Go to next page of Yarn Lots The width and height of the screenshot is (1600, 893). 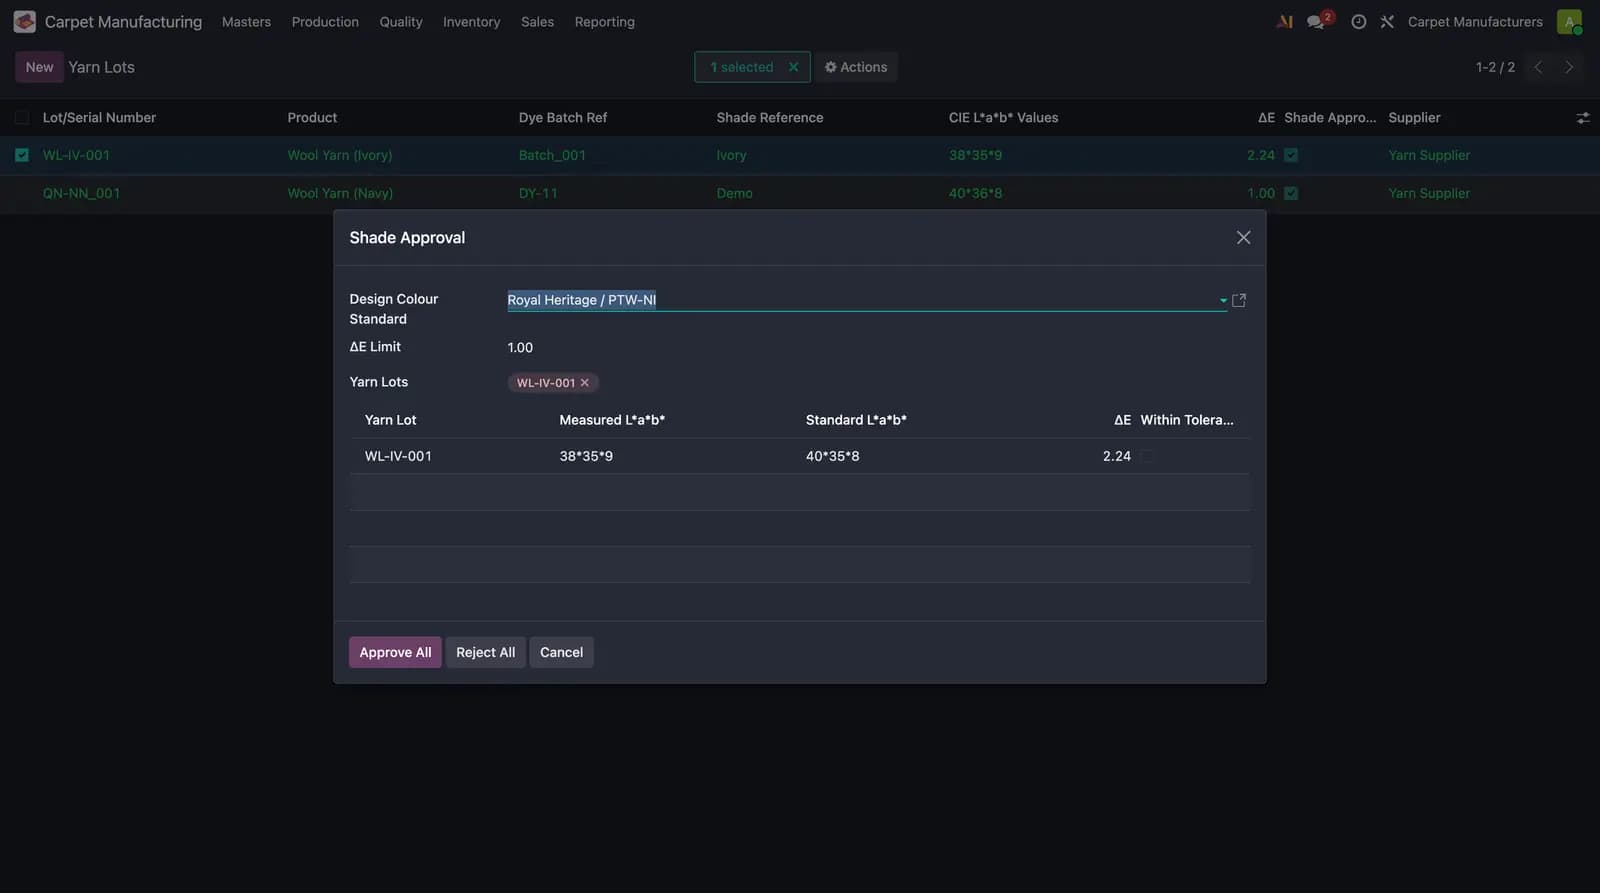click(x=1569, y=67)
